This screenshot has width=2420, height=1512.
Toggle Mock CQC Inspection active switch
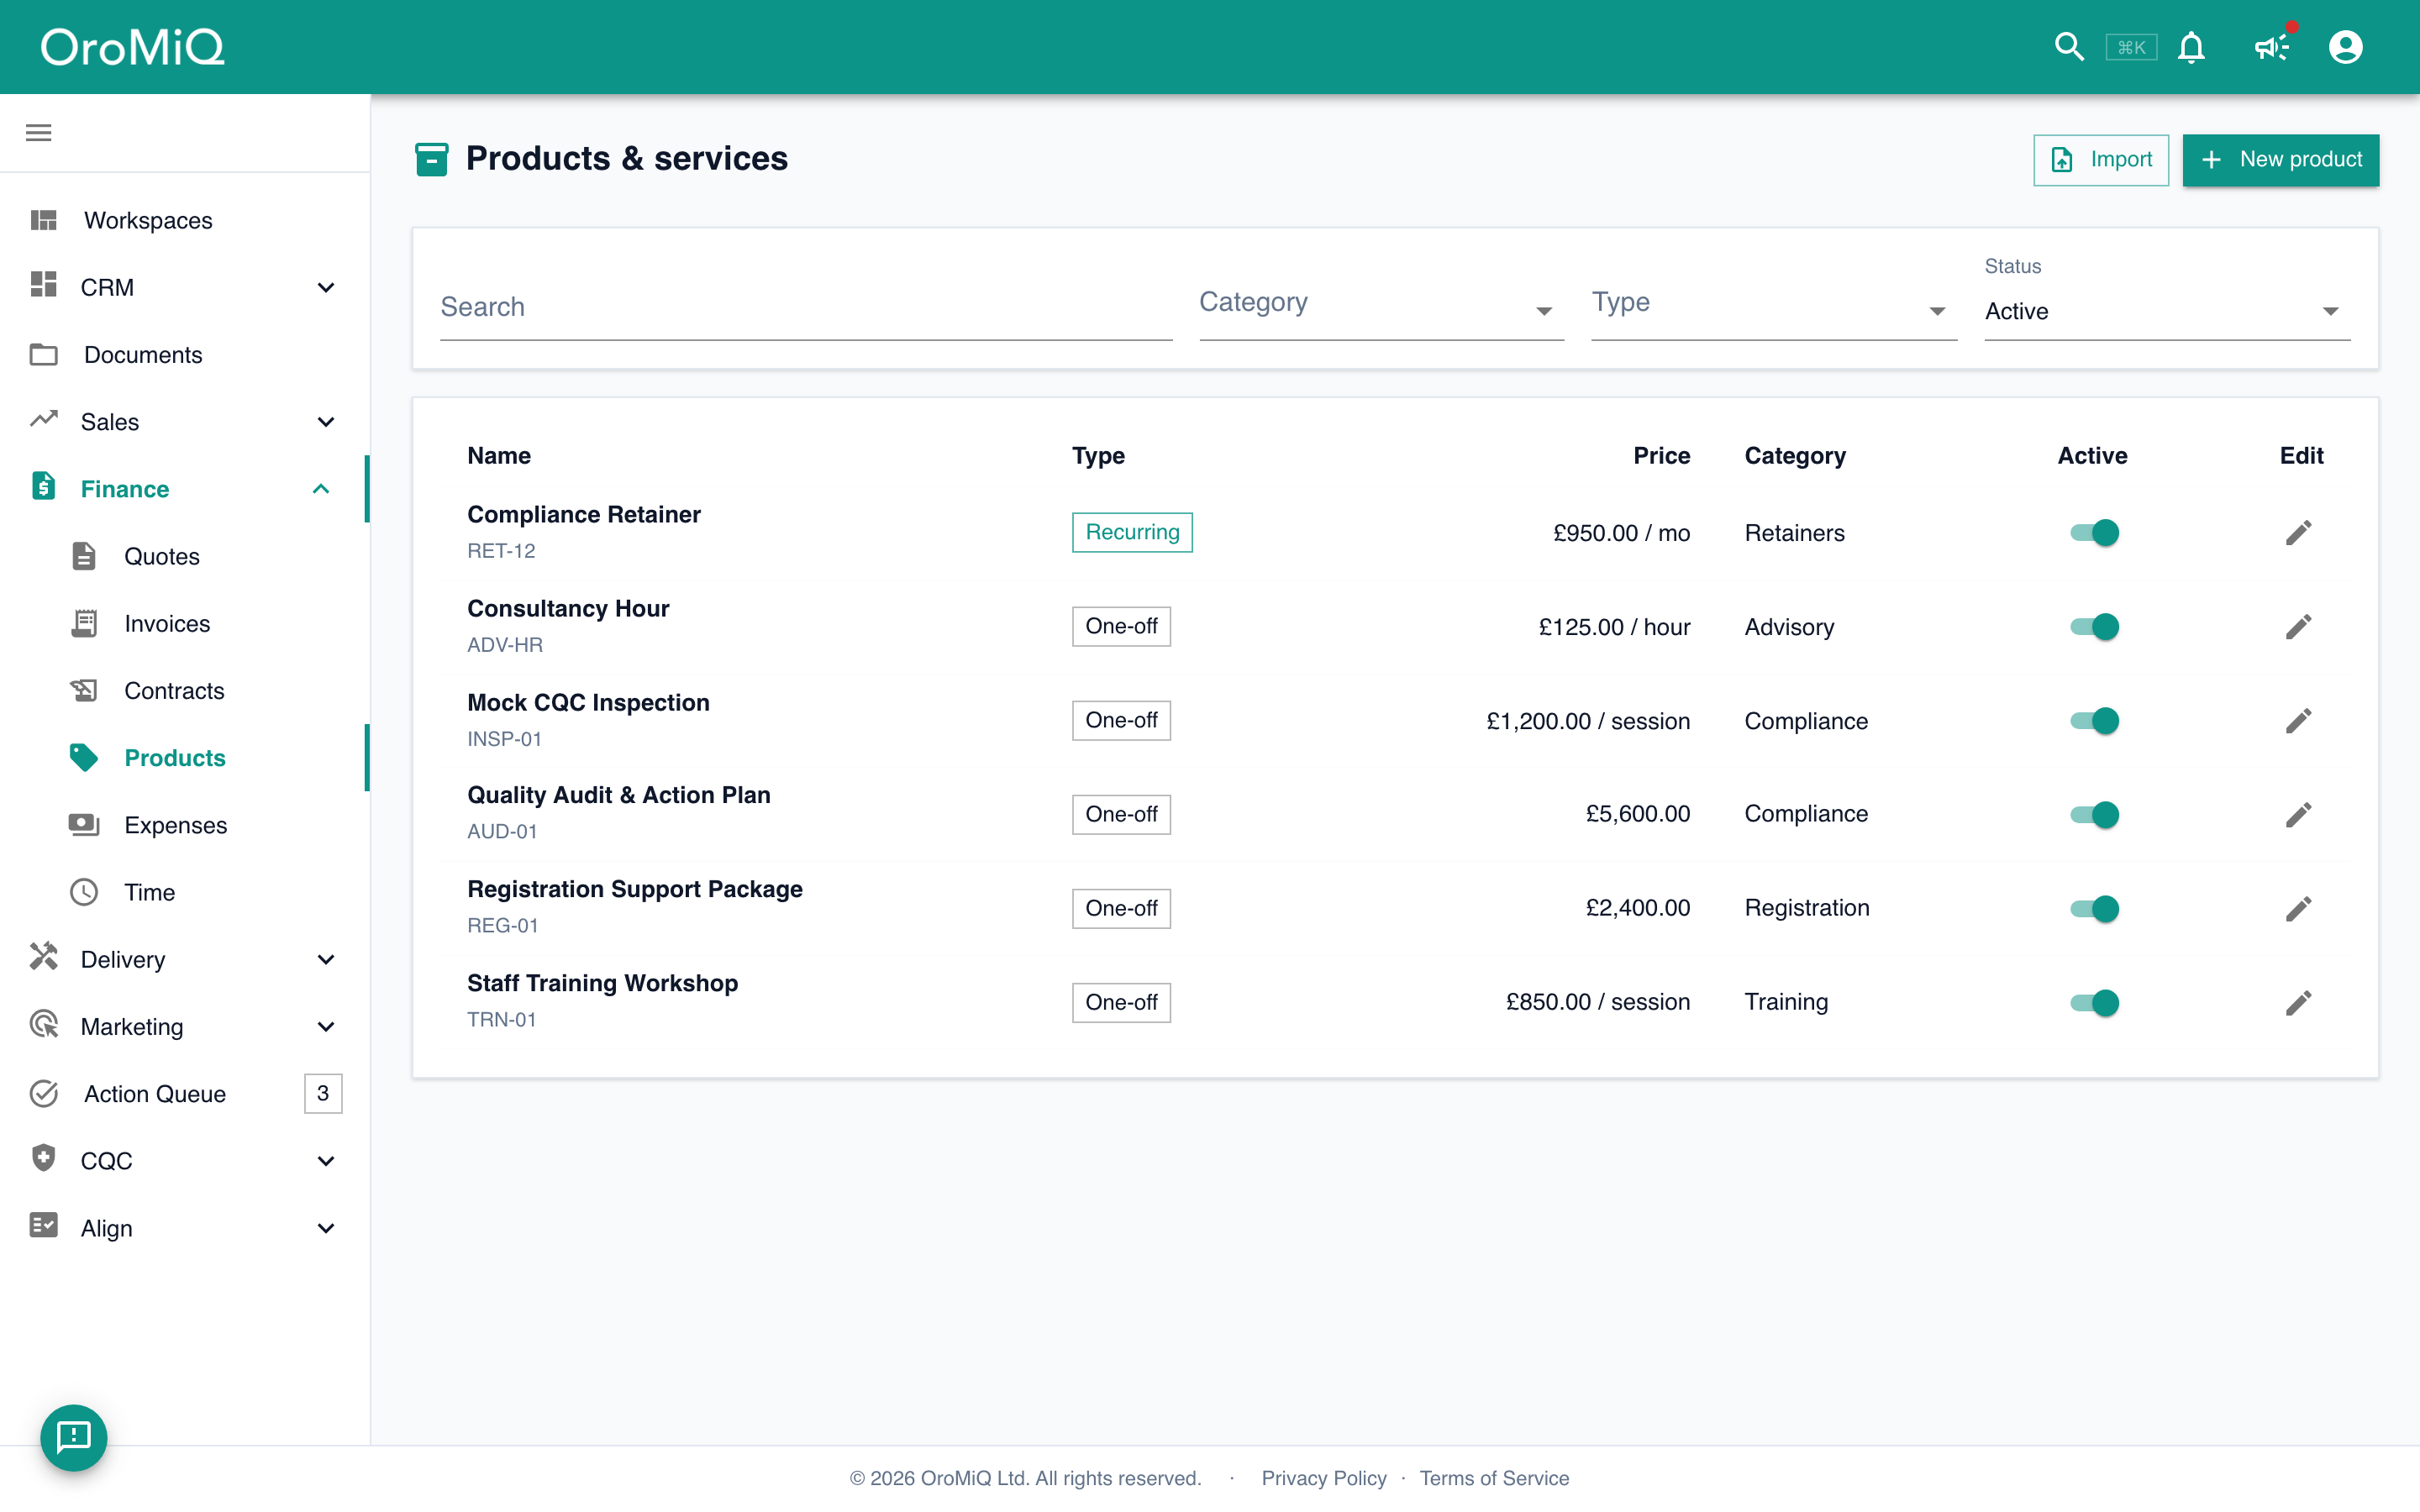click(x=2093, y=721)
